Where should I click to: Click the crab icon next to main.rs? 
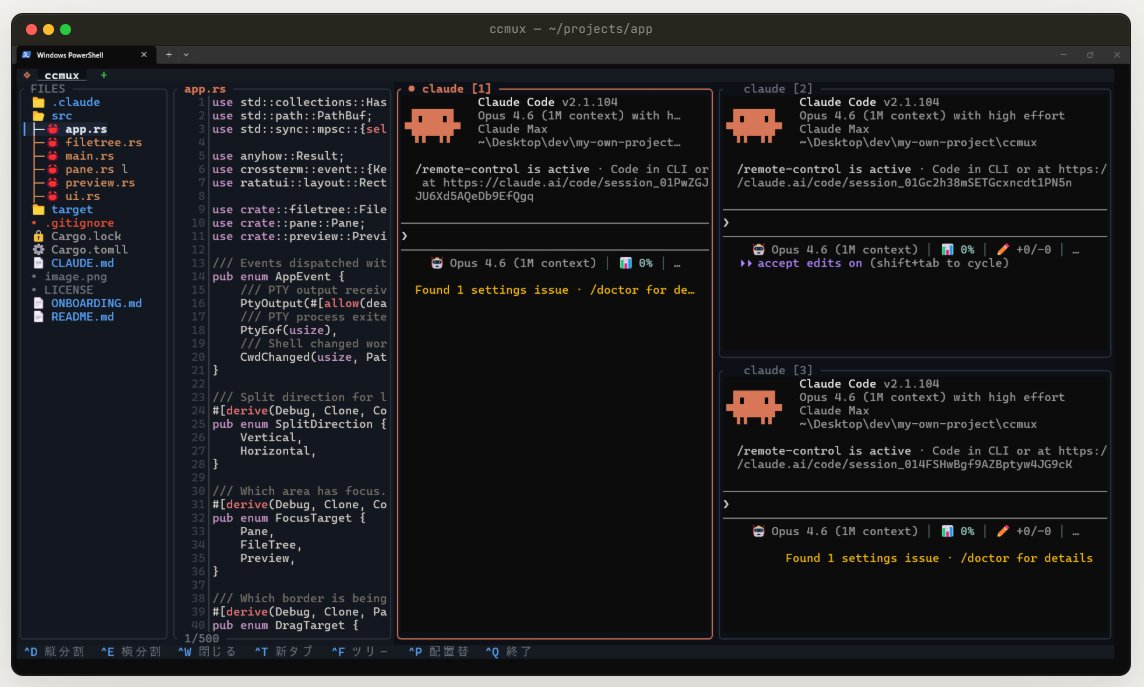[53, 156]
